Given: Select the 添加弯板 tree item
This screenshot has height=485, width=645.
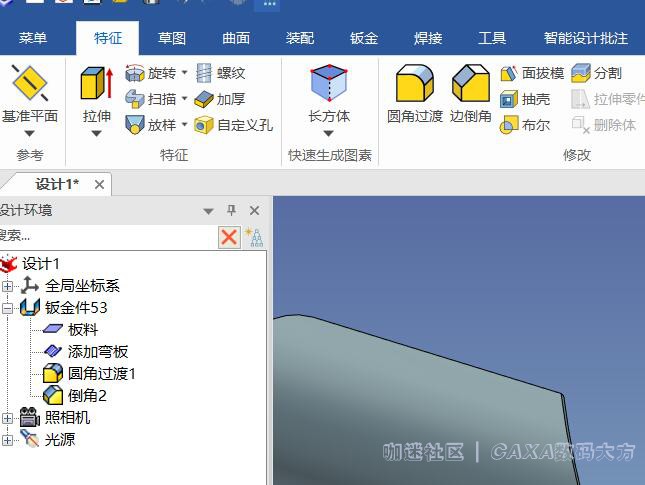Looking at the screenshot, I should tap(98, 352).
